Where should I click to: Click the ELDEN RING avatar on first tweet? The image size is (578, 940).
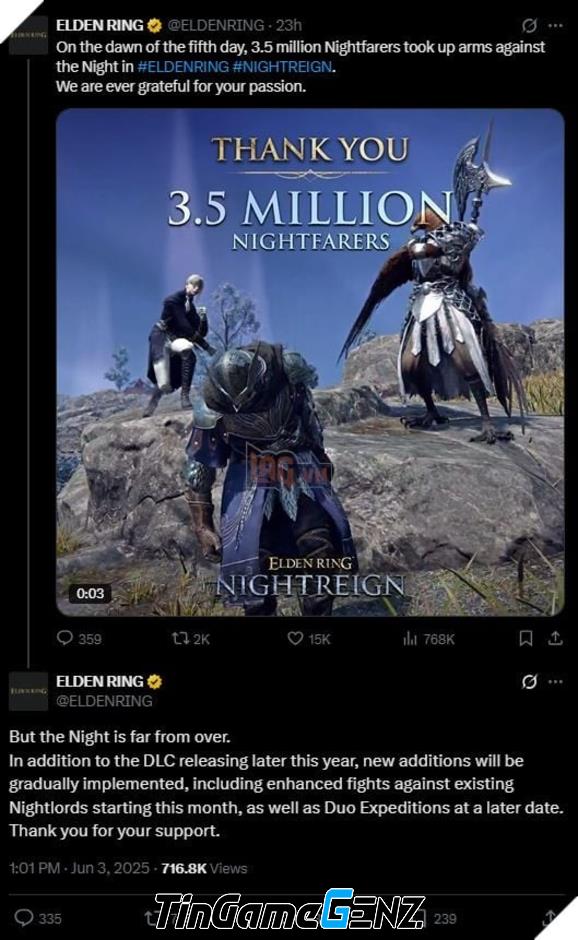(28, 35)
